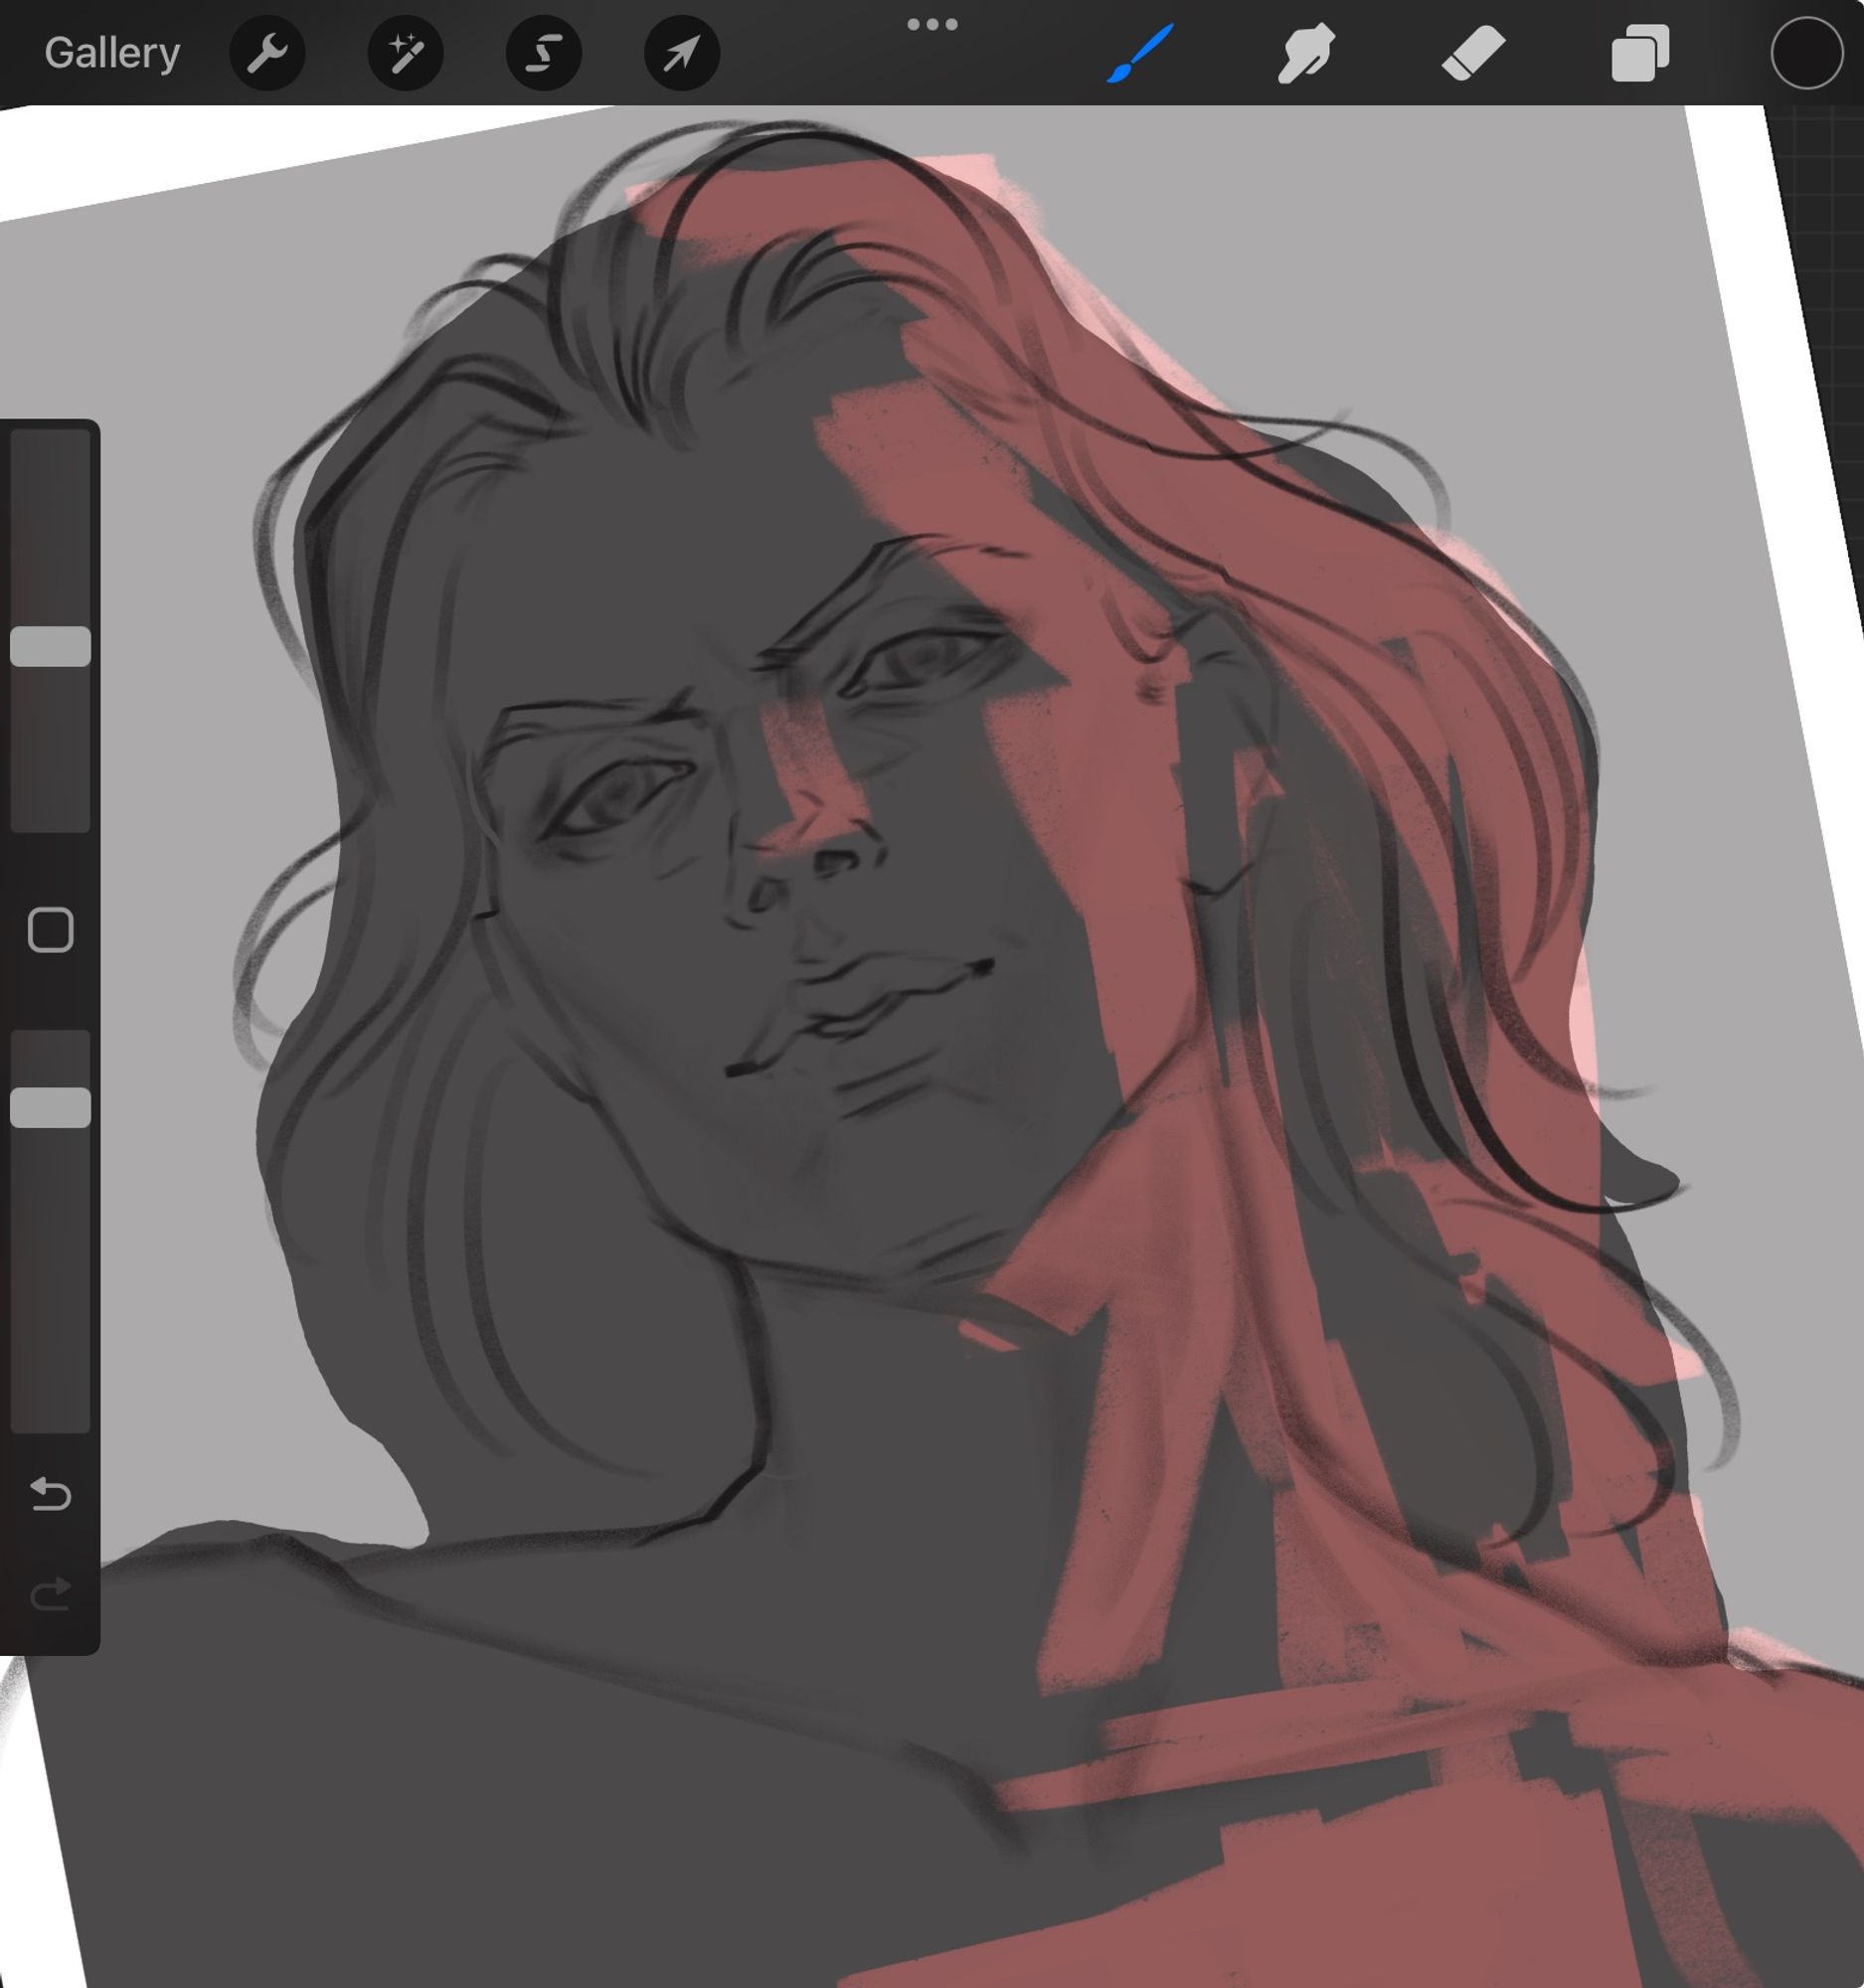Viewport: 1864px width, 1988px height.
Task: Open the Actions wrench menu
Action: point(267,53)
